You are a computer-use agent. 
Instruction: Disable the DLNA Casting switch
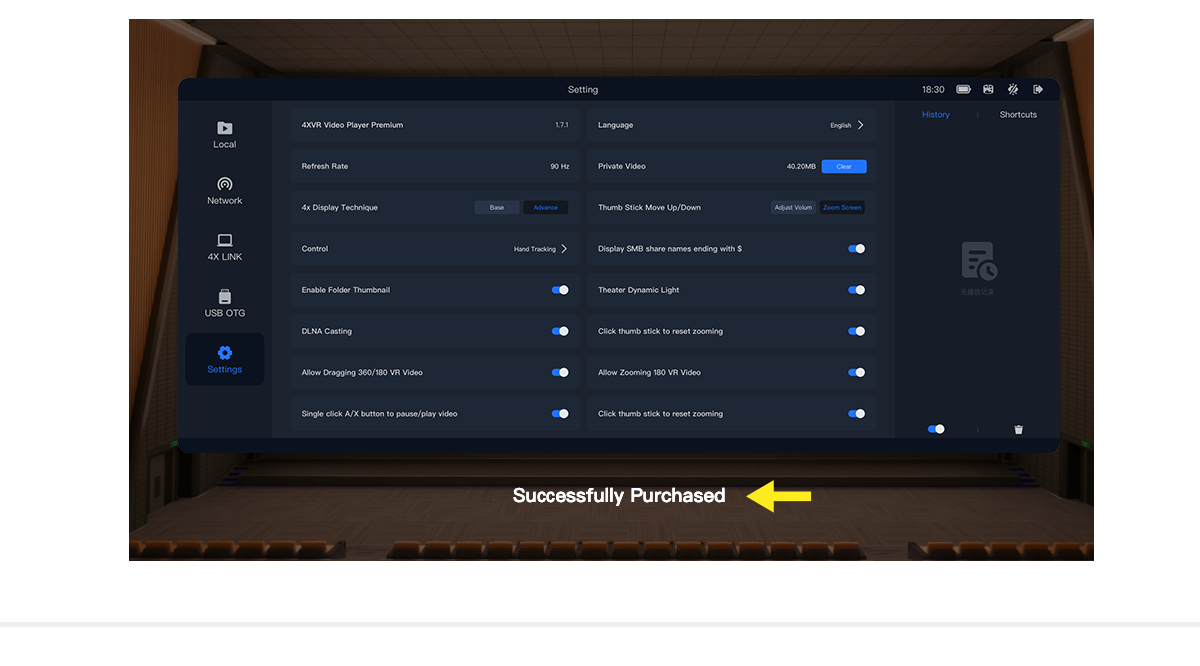[560, 331]
